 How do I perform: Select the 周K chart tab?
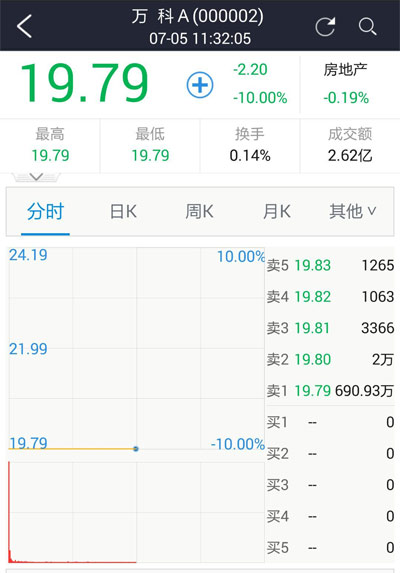pos(199,211)
